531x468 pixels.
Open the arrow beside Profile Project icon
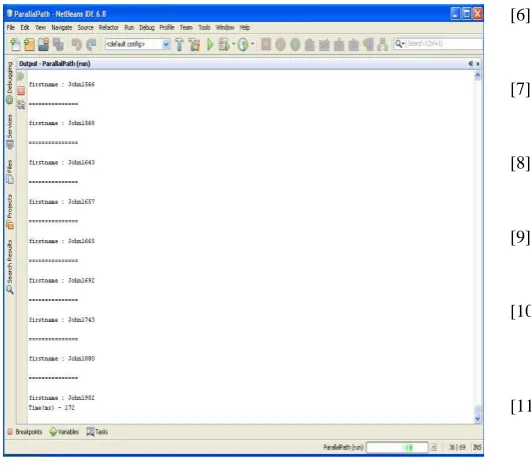point(253,44)
